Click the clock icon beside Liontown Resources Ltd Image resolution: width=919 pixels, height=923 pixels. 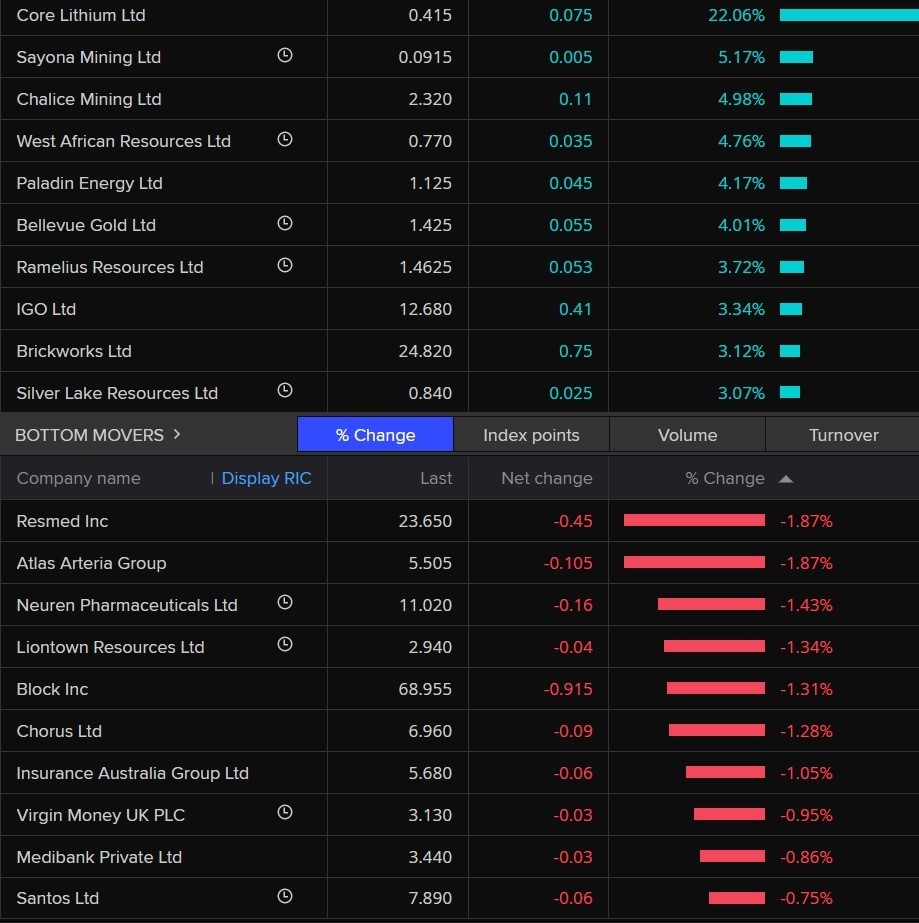[x=285, y=645]
